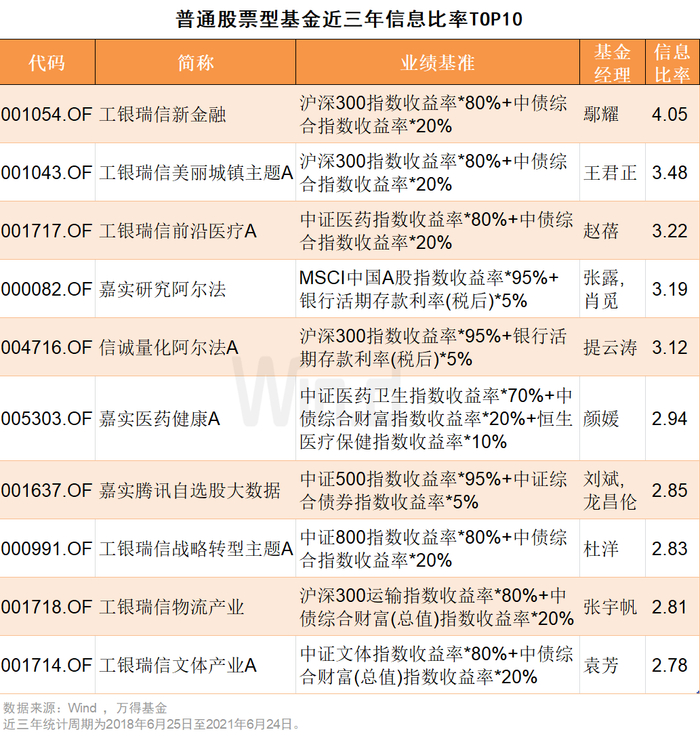
Task: Click manager names 张露, 肖觅
Action: point(604,289)
